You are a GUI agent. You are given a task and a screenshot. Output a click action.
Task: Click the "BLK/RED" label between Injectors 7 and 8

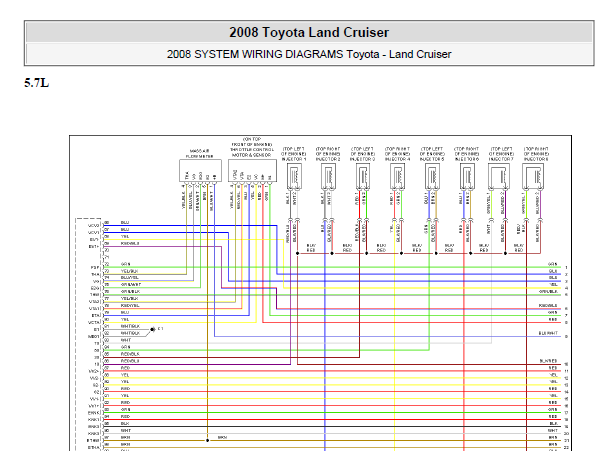click(x=519, y=248)
